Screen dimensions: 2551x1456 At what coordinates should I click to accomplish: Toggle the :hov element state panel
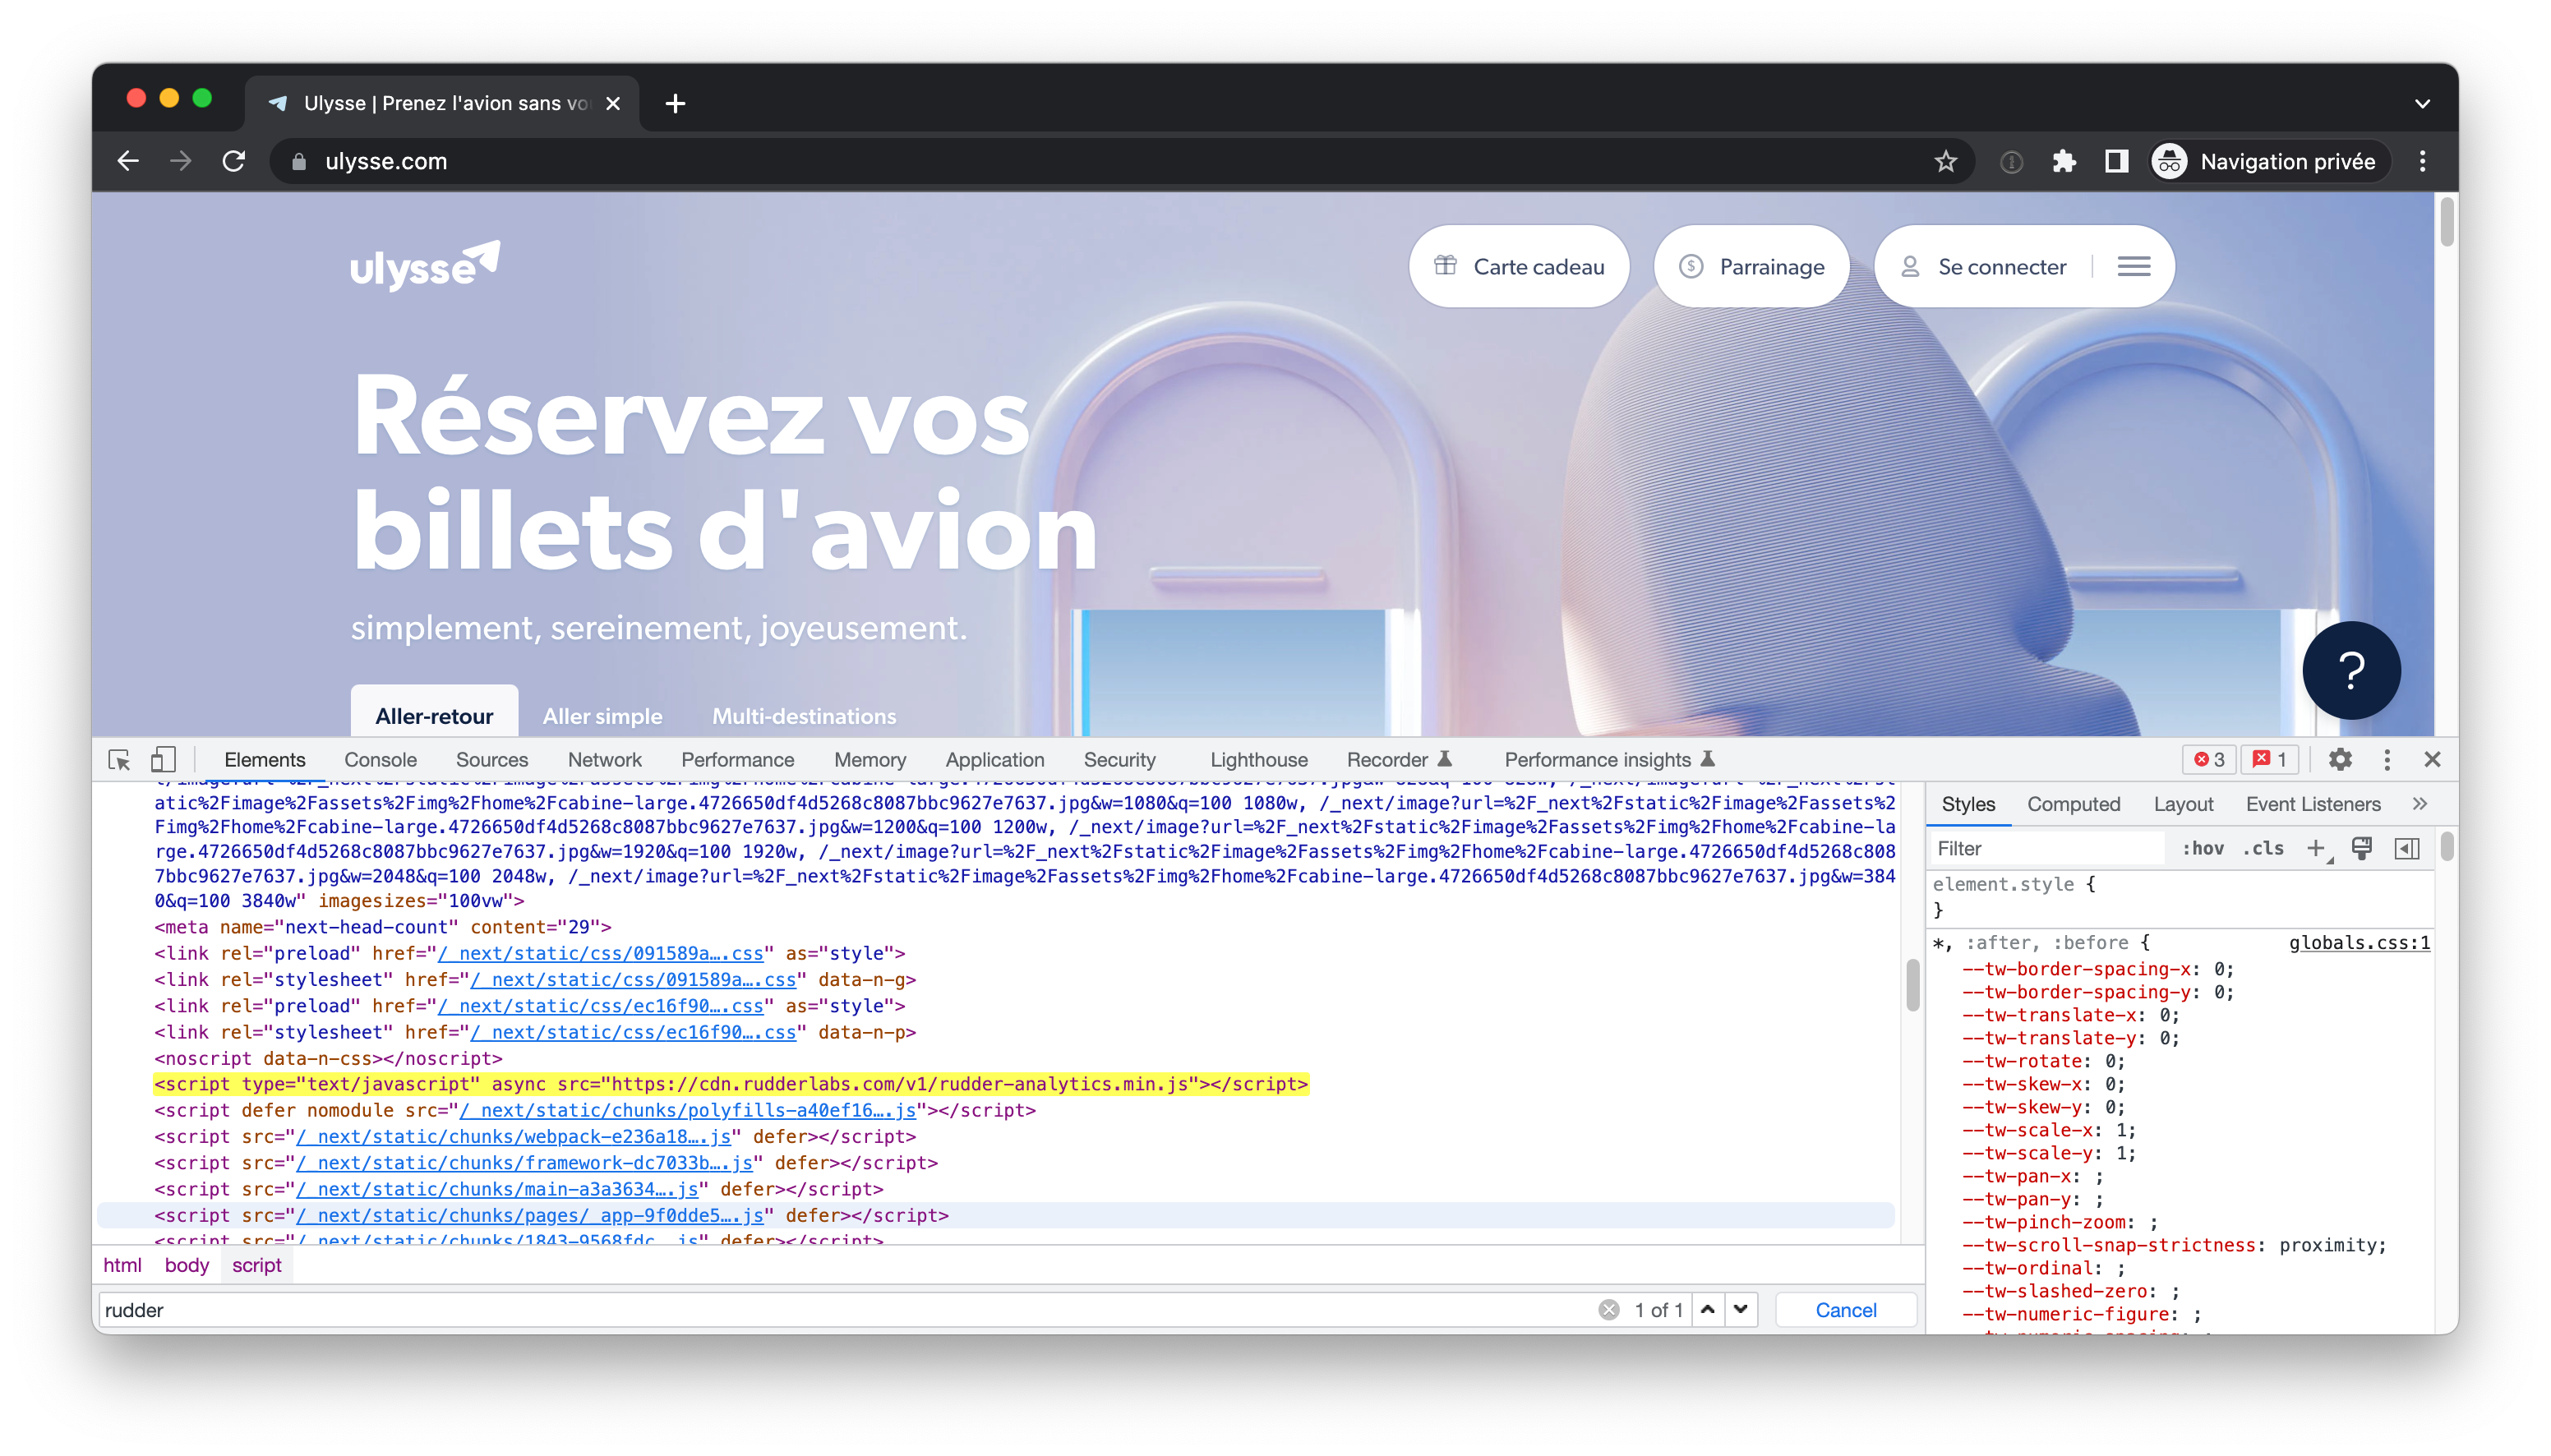click(2203, 849)
